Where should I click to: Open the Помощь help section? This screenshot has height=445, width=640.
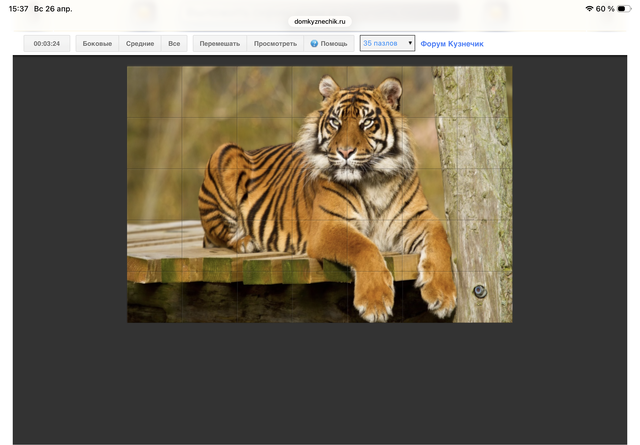click(334, 44)
